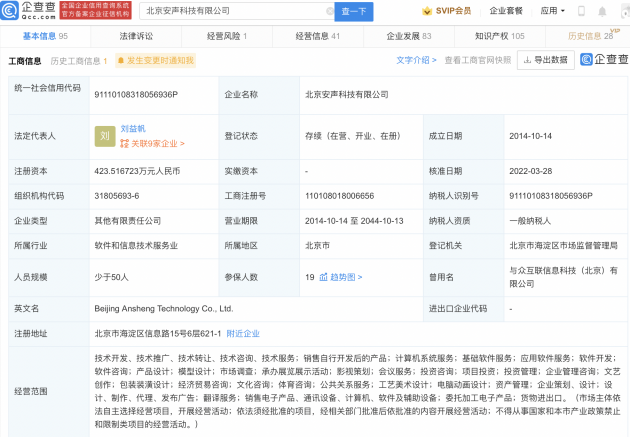Expand the 应用 dropdown
Viewport: 630px width, 437px height.
(x=552, y=11)
